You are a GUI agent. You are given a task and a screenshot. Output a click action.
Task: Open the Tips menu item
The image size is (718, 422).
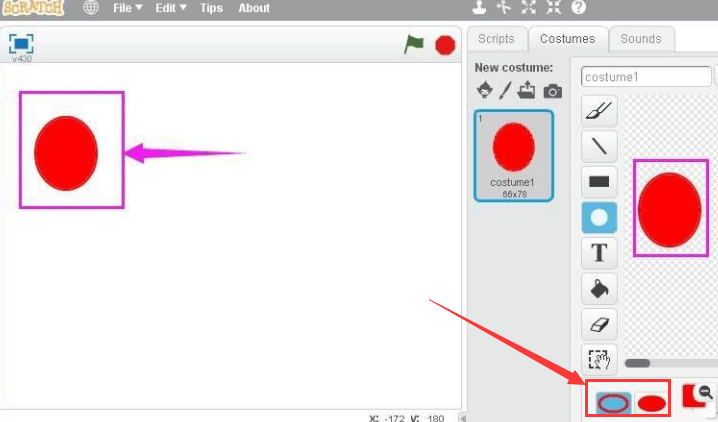(x=212, y=8)
